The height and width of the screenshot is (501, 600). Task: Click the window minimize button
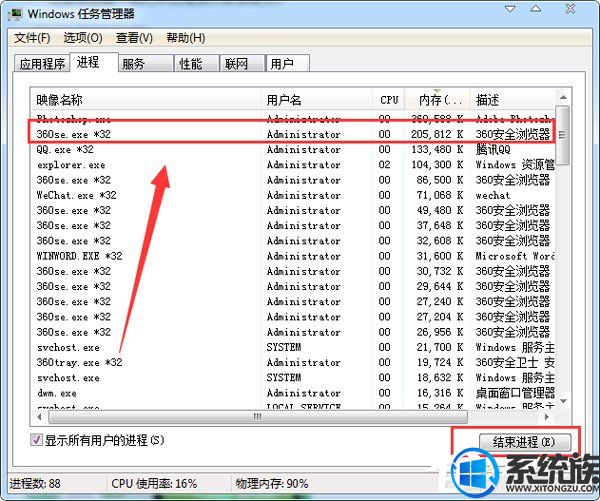[510, 8]
